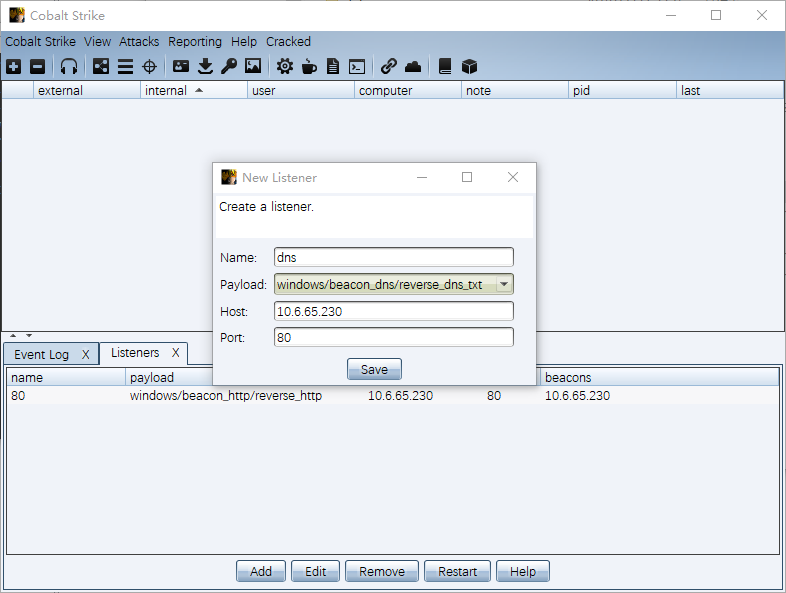Switch to Pivot Graph view icon
This screenshot has width=786, height=593.
101,66
